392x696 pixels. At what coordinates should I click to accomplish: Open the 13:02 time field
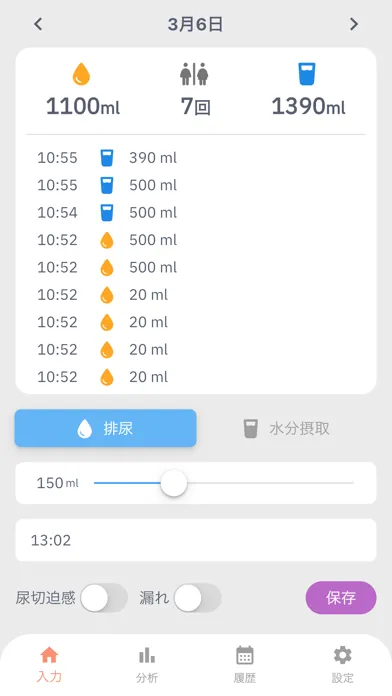pos(196,540)
